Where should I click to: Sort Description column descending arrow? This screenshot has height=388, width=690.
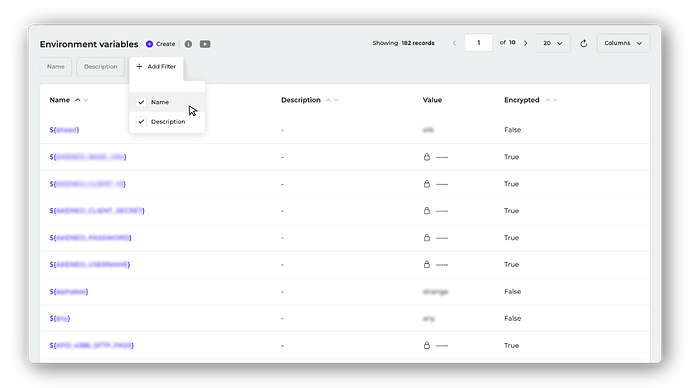(336, 100)
